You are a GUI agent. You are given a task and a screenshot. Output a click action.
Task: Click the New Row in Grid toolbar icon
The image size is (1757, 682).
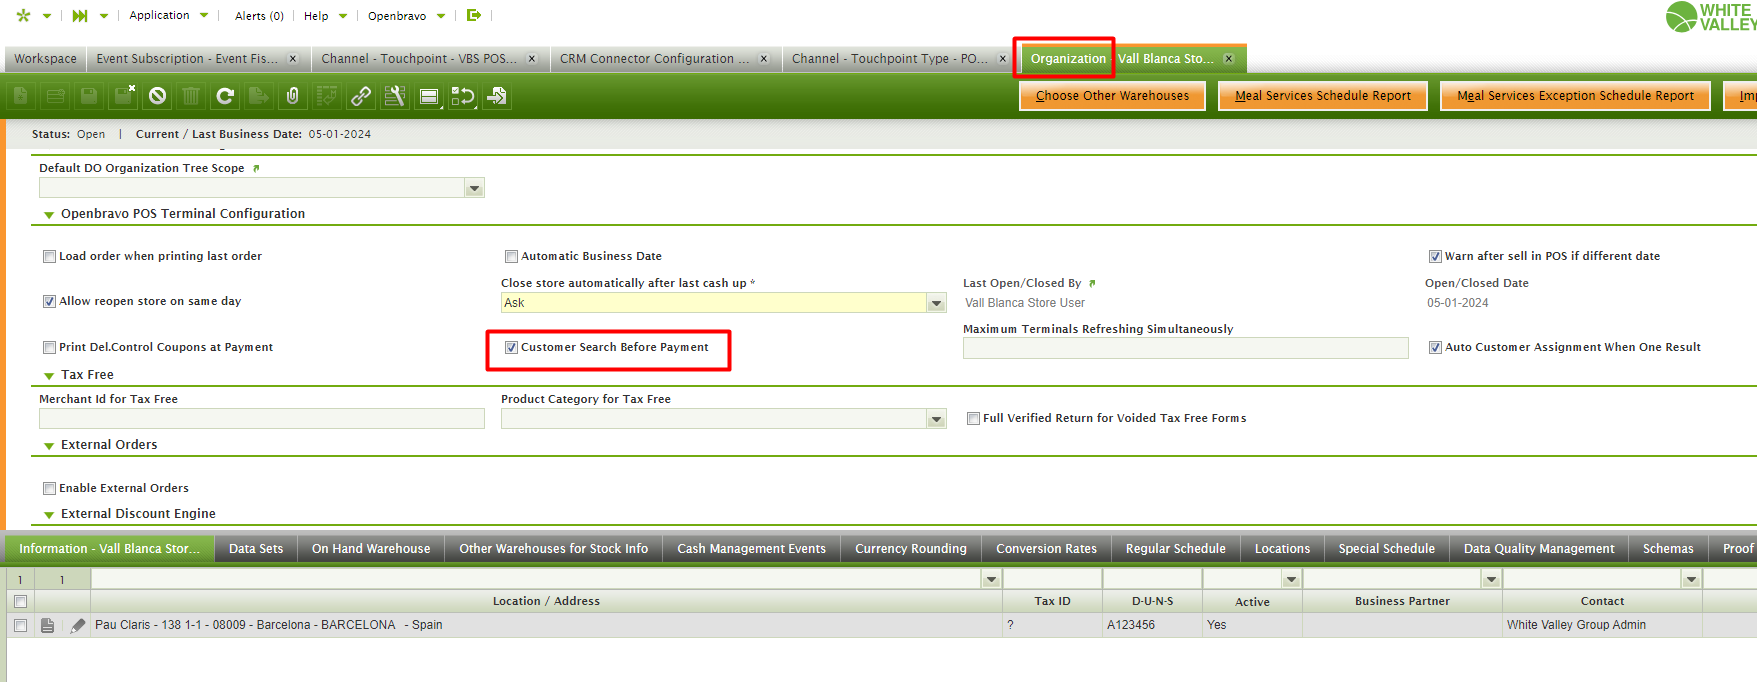pos(55,96)
